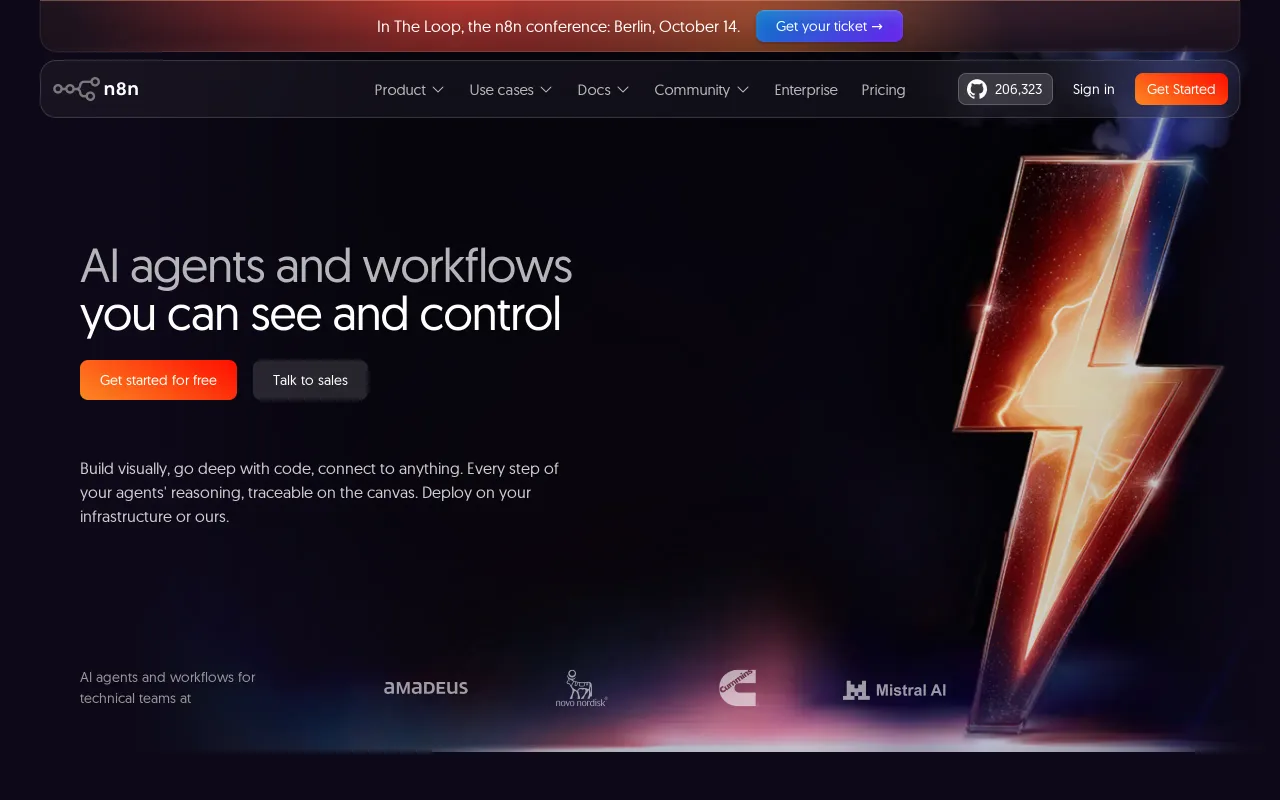Expand the Product dropdown menu
The width and height of the screenshot is (1280, 800).
[x=409, y=90]
